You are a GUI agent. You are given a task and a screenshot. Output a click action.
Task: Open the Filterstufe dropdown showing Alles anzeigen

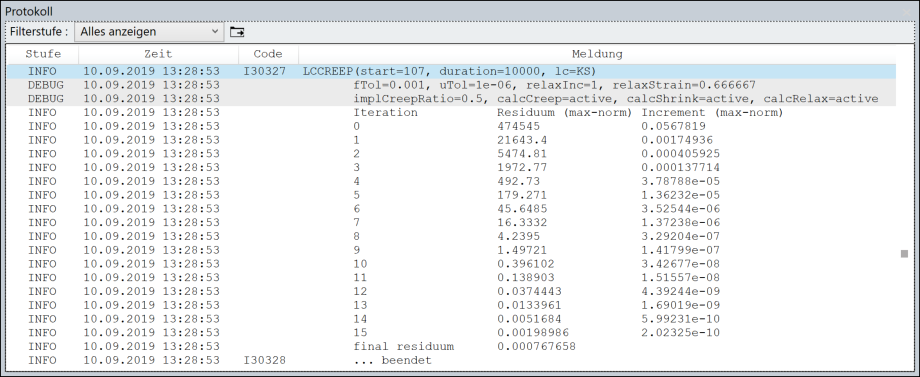click(x=149, y=32)
